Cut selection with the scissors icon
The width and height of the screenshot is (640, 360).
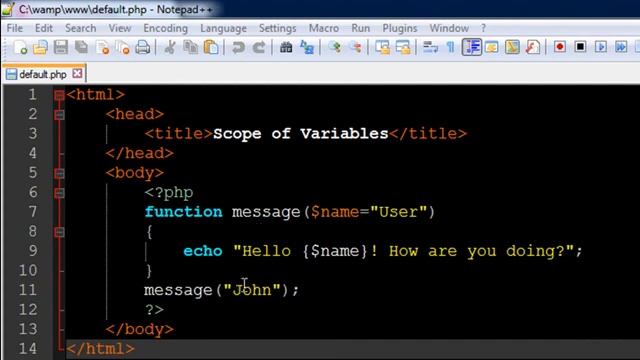click(x=170, y=47)
